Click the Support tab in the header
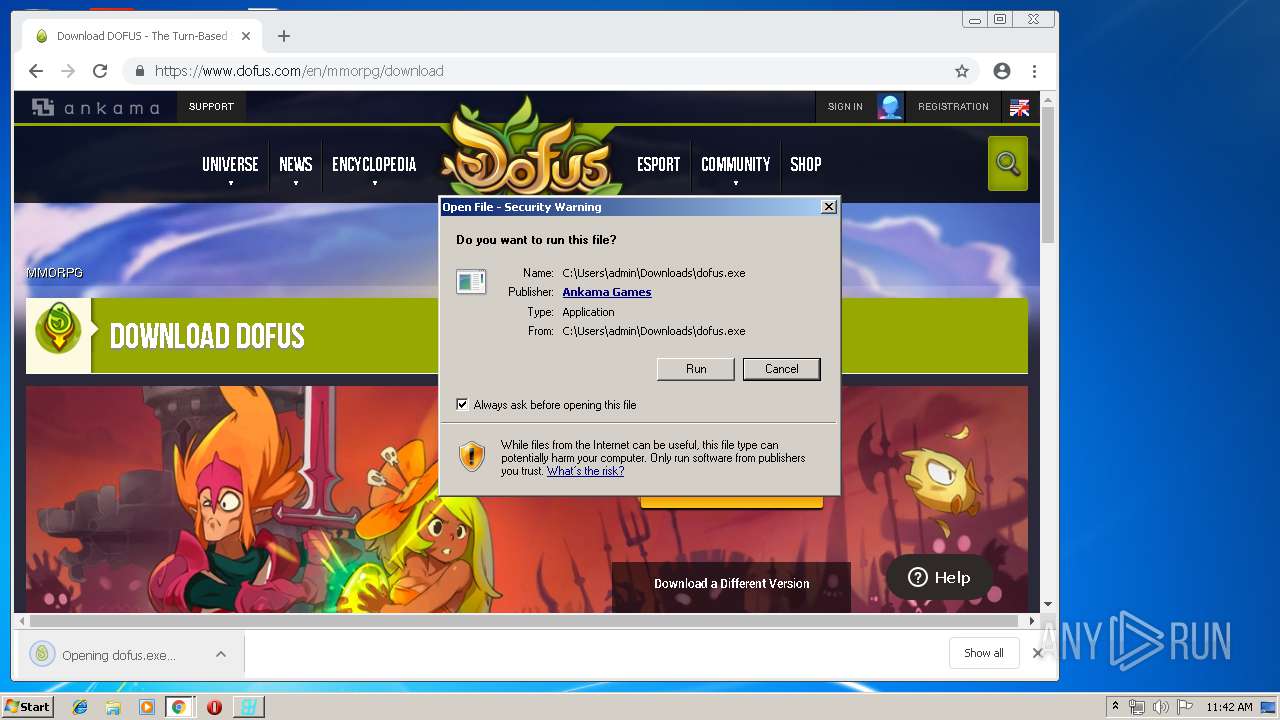Viewport: 1280px width, 720px height. click(x=211, y=107)
